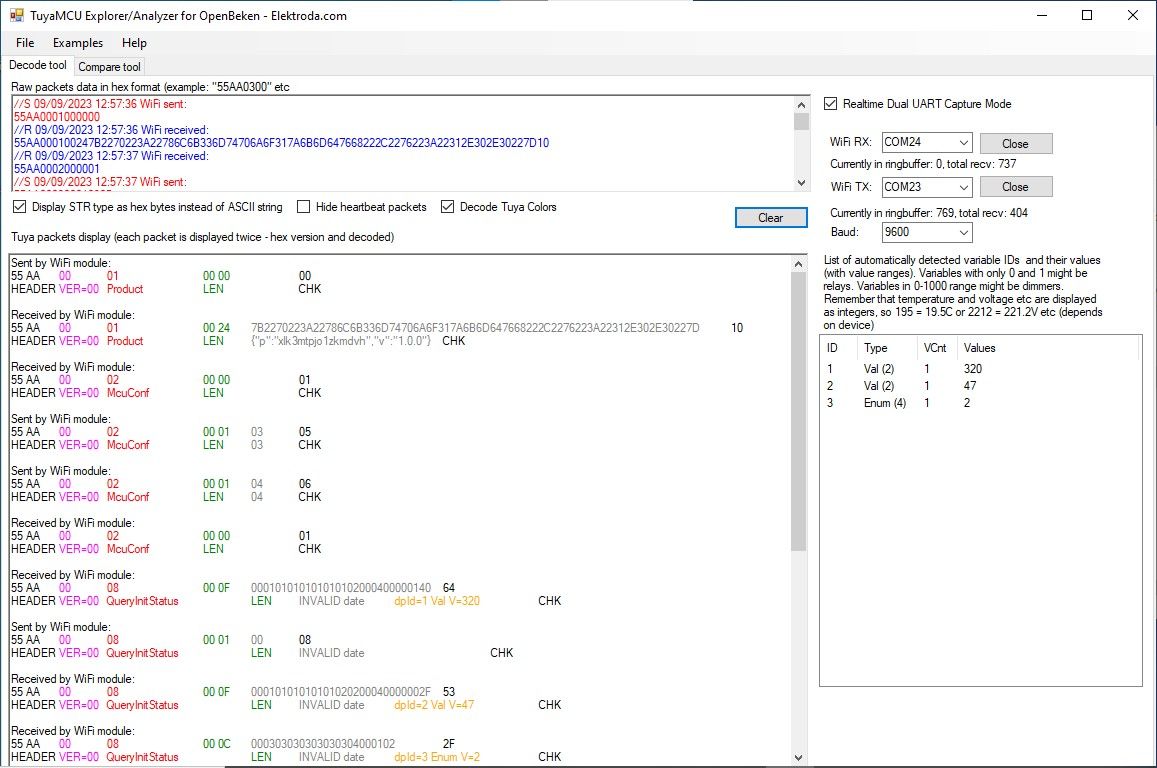Toggle Display STR type as hex bytes checkbox

click(x=20, y=207)
